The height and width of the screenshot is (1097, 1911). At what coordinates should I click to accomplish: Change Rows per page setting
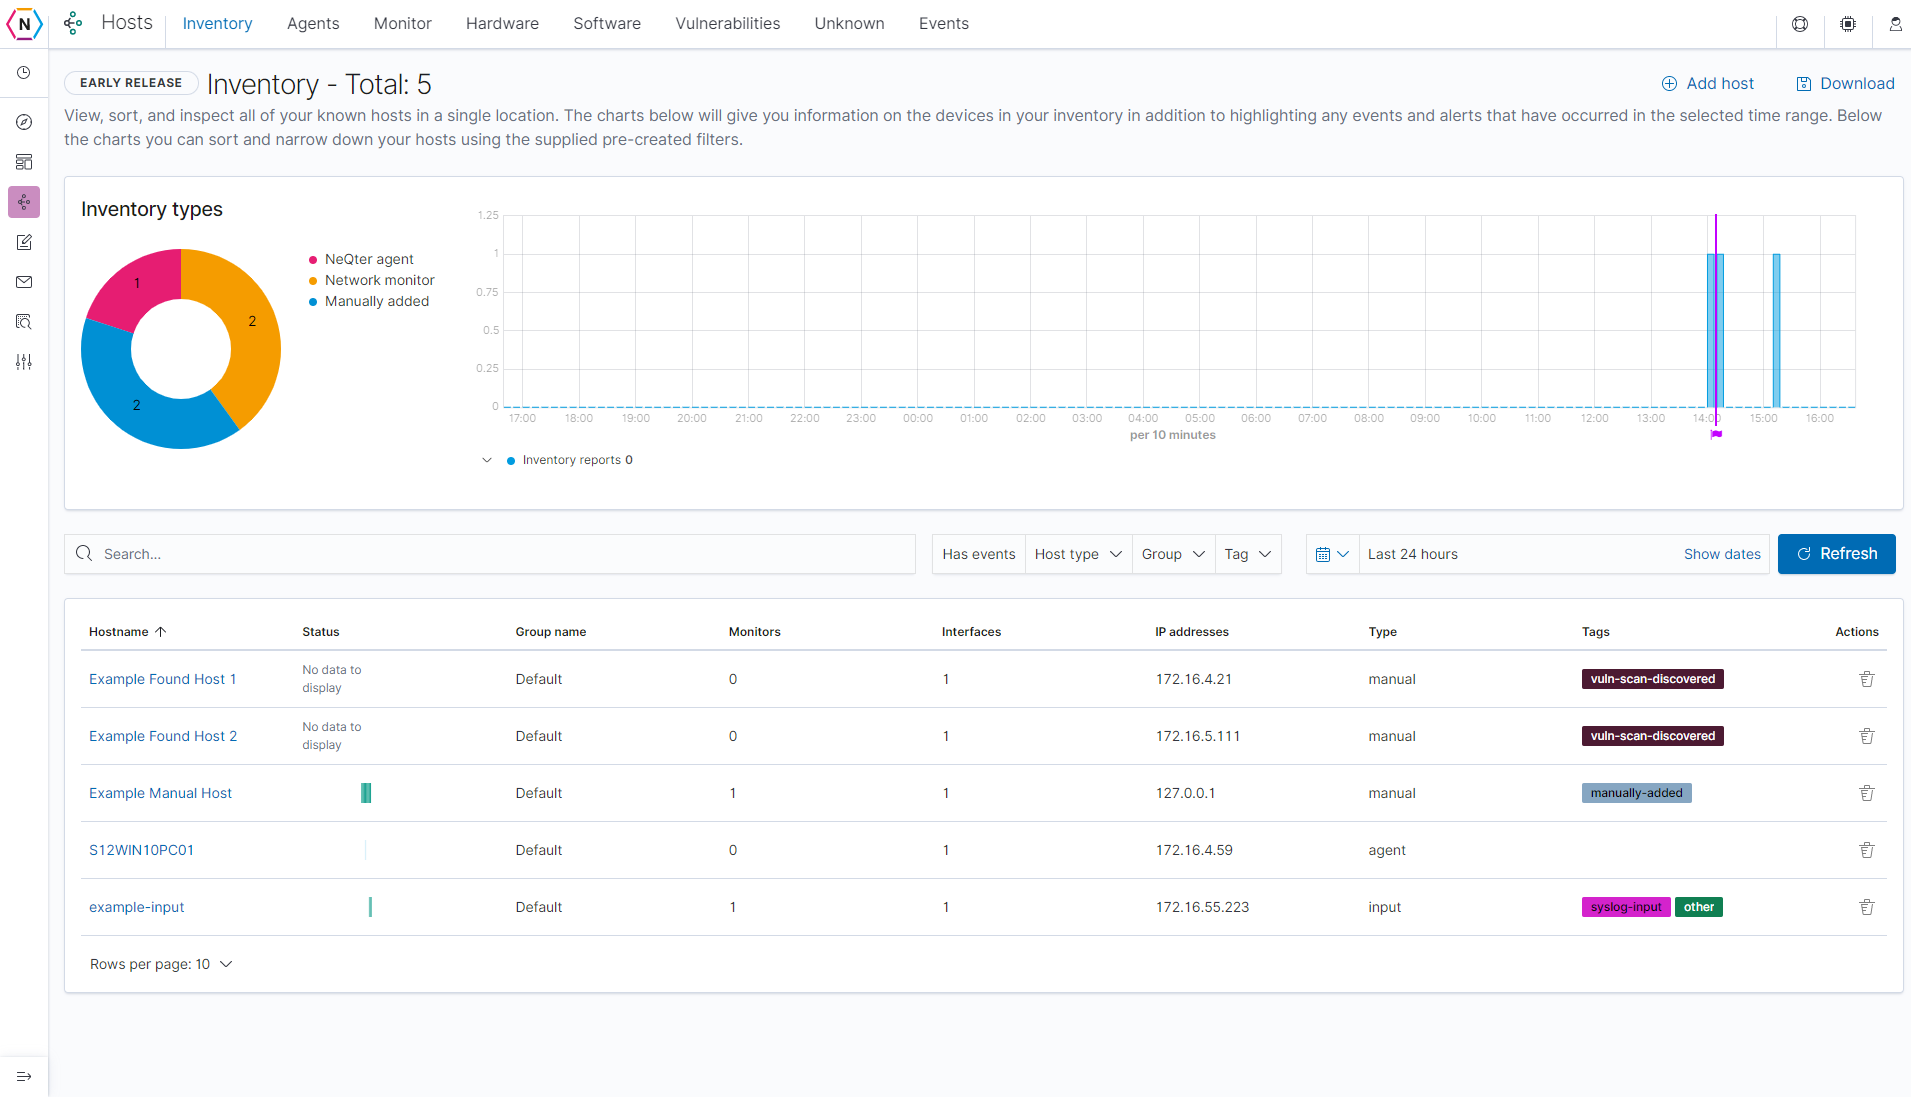pos(161,964)
